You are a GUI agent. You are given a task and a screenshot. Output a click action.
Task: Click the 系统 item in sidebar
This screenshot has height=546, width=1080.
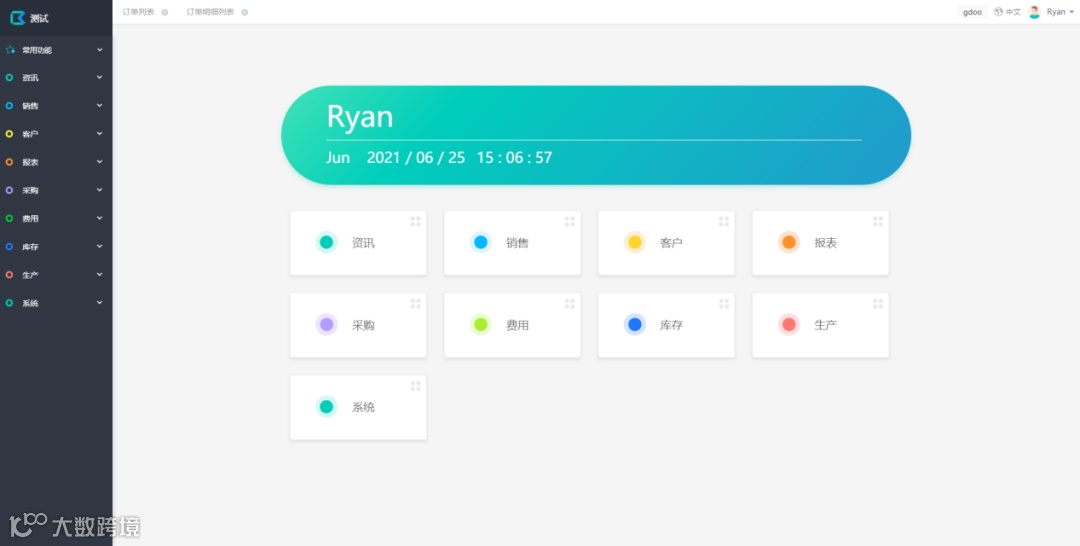point(30,303)
